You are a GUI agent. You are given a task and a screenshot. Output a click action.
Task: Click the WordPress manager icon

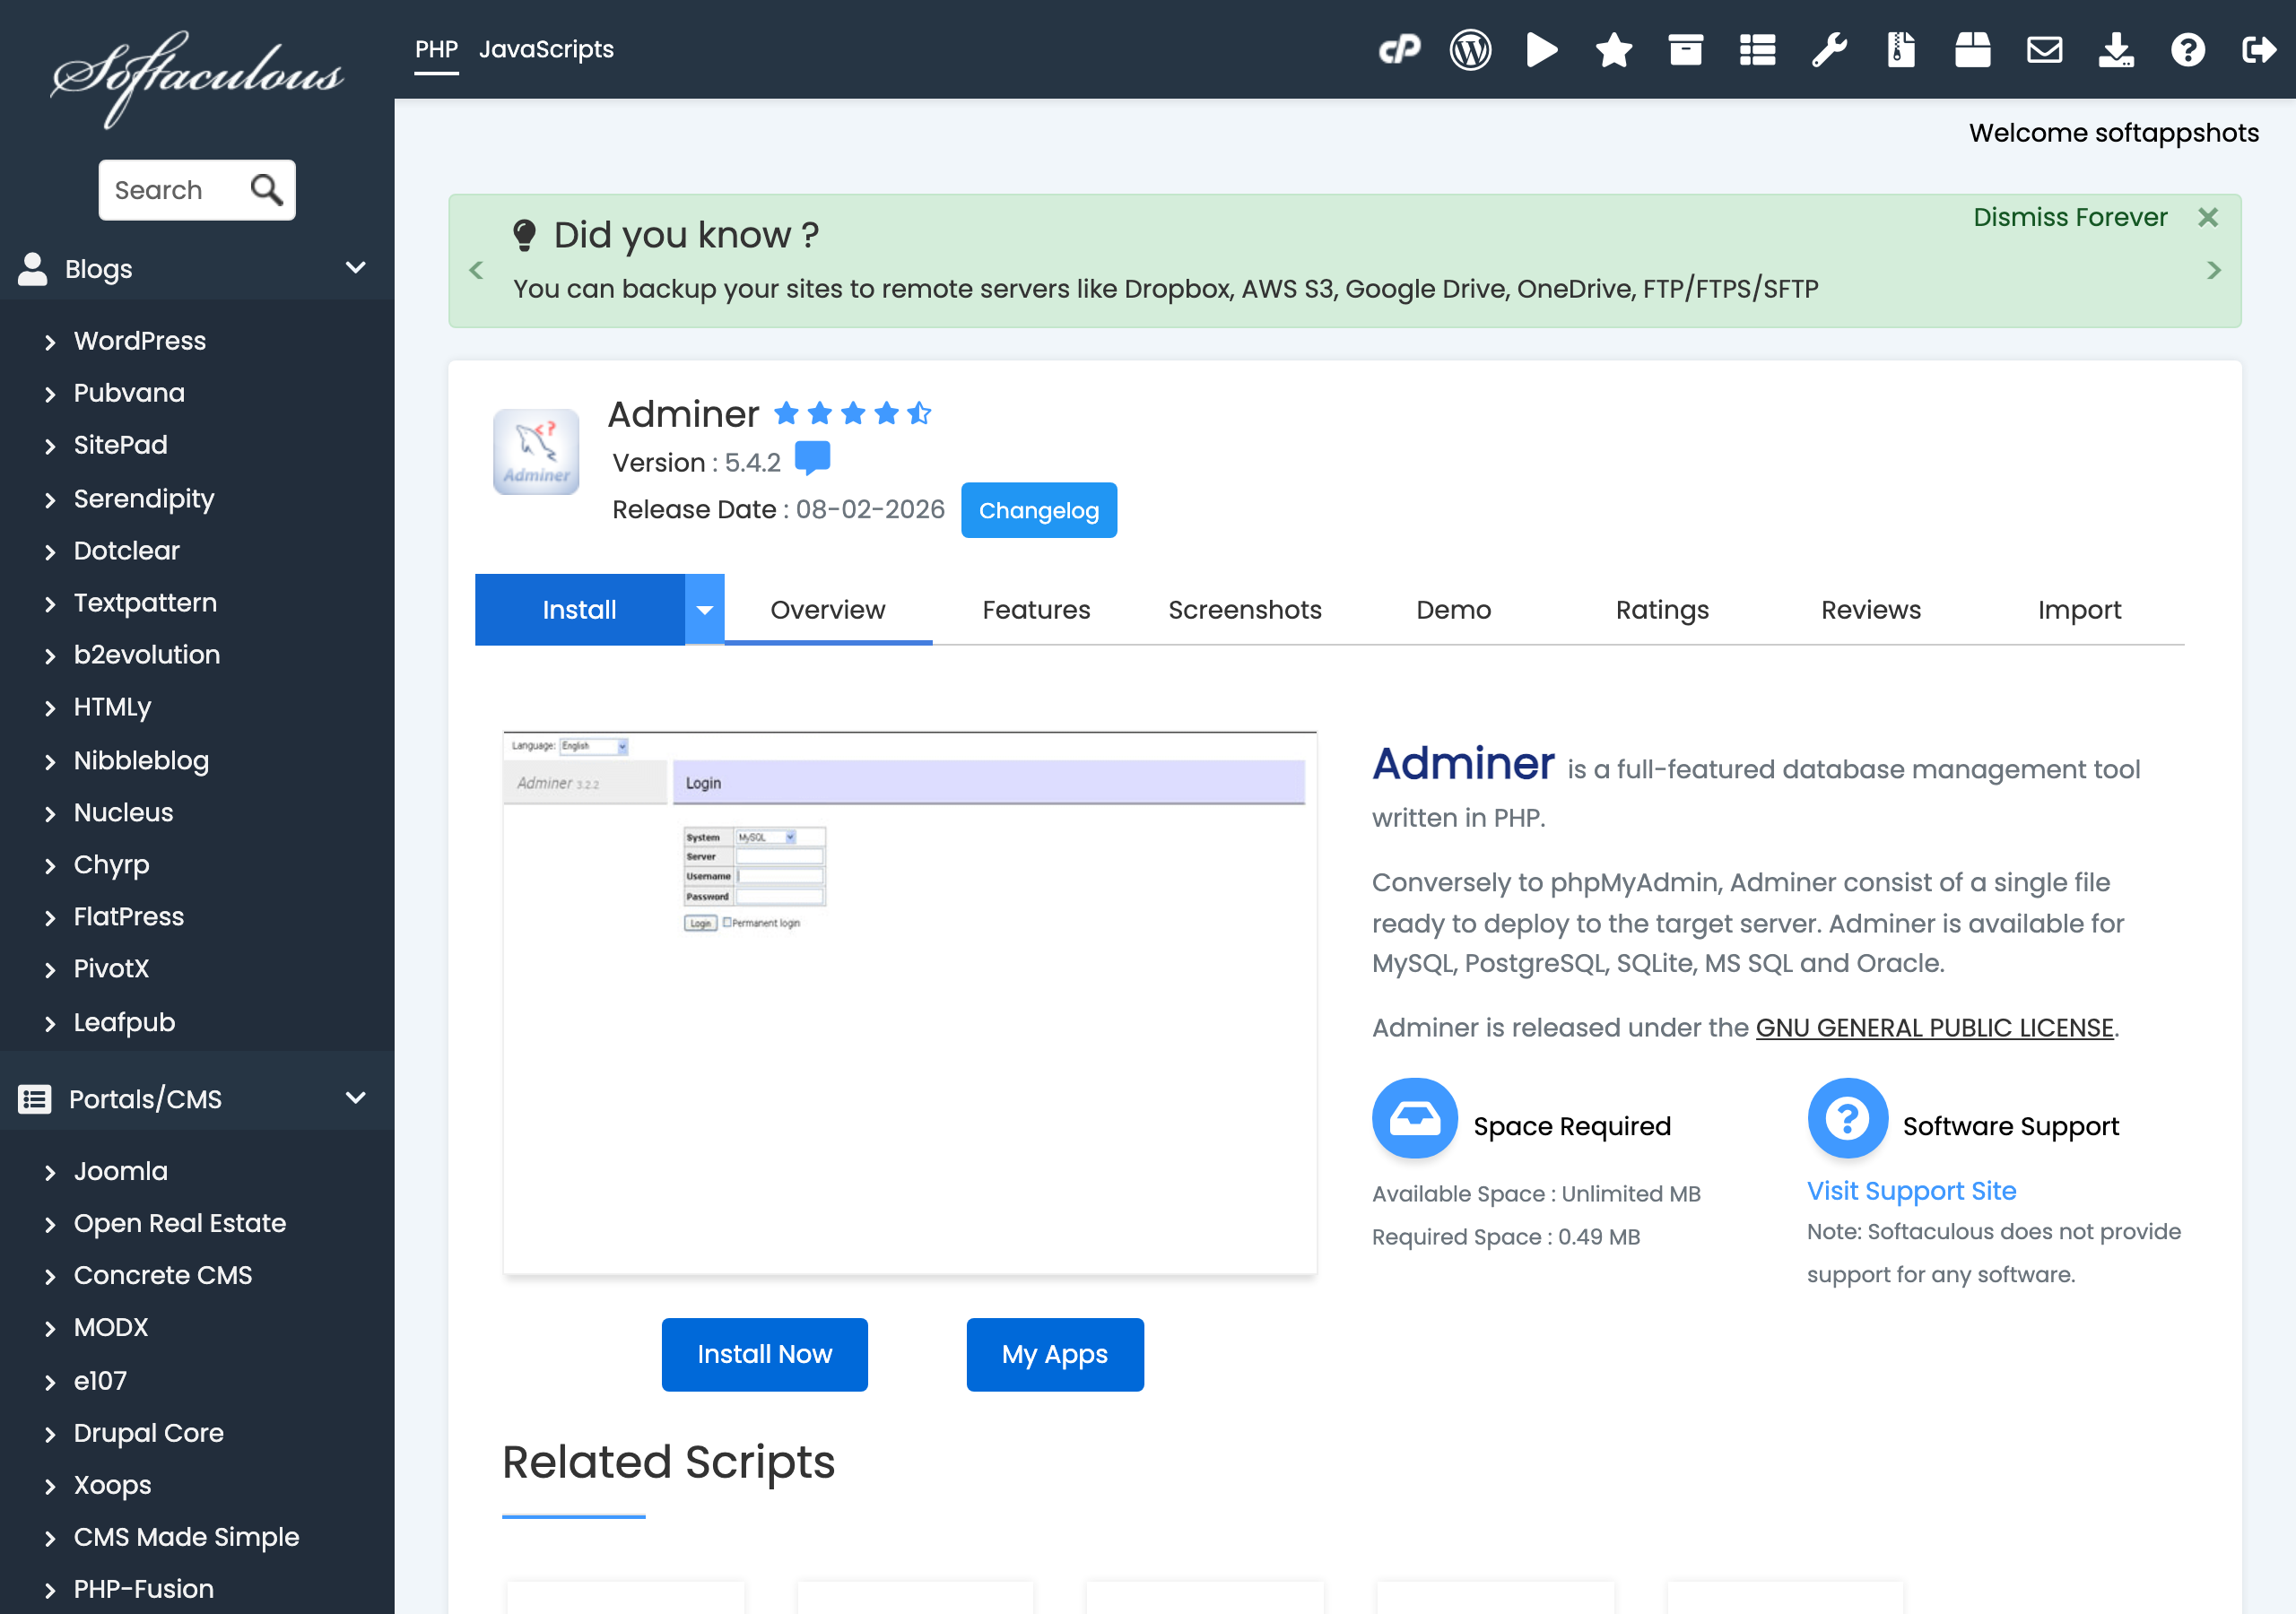[1470, 49]
